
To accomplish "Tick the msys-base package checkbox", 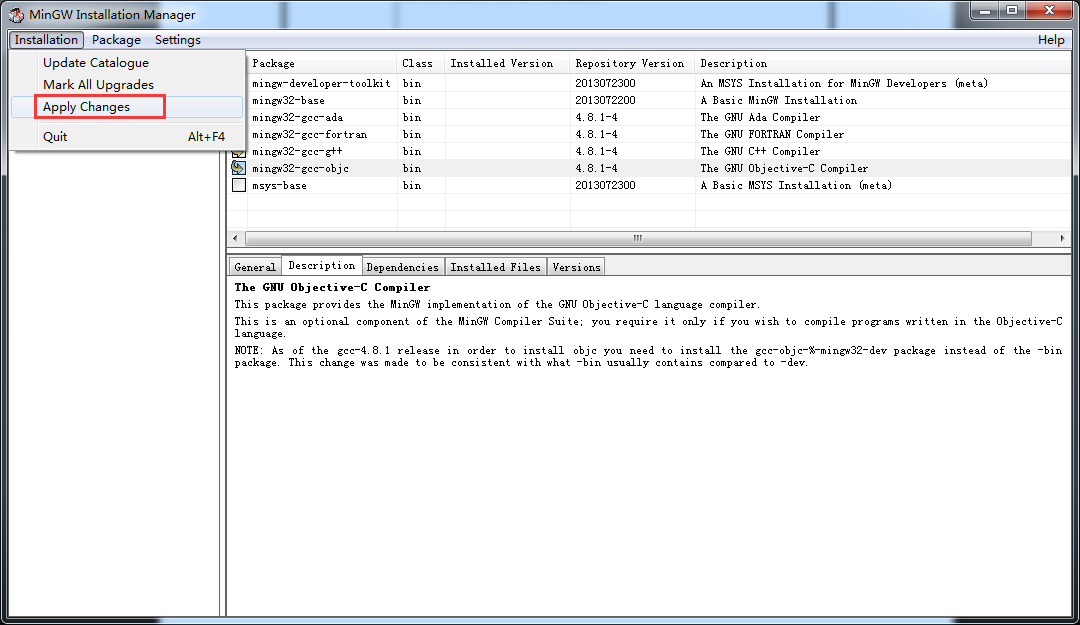I will [x=238, y=185].
